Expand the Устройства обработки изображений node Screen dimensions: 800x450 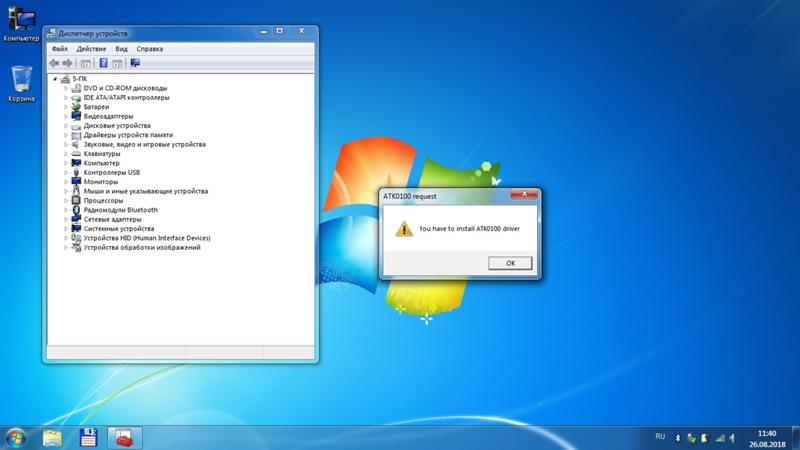(x=65, y=247)
